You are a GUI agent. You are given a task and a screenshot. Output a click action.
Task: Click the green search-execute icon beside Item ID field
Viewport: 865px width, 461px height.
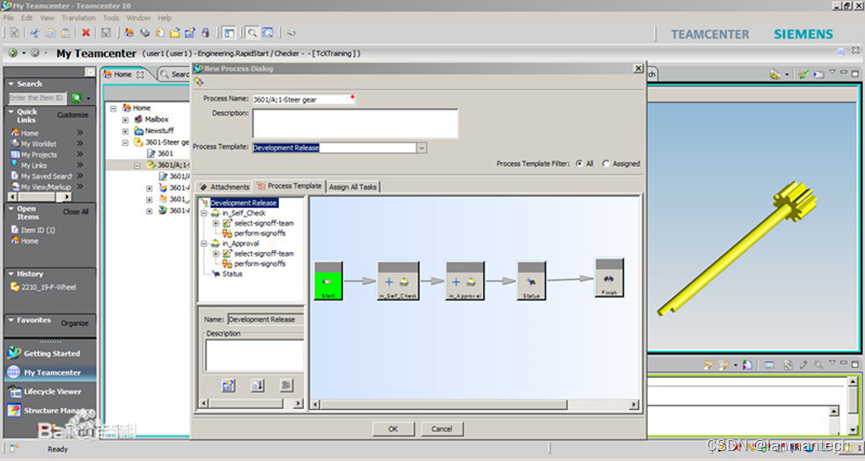76,98
